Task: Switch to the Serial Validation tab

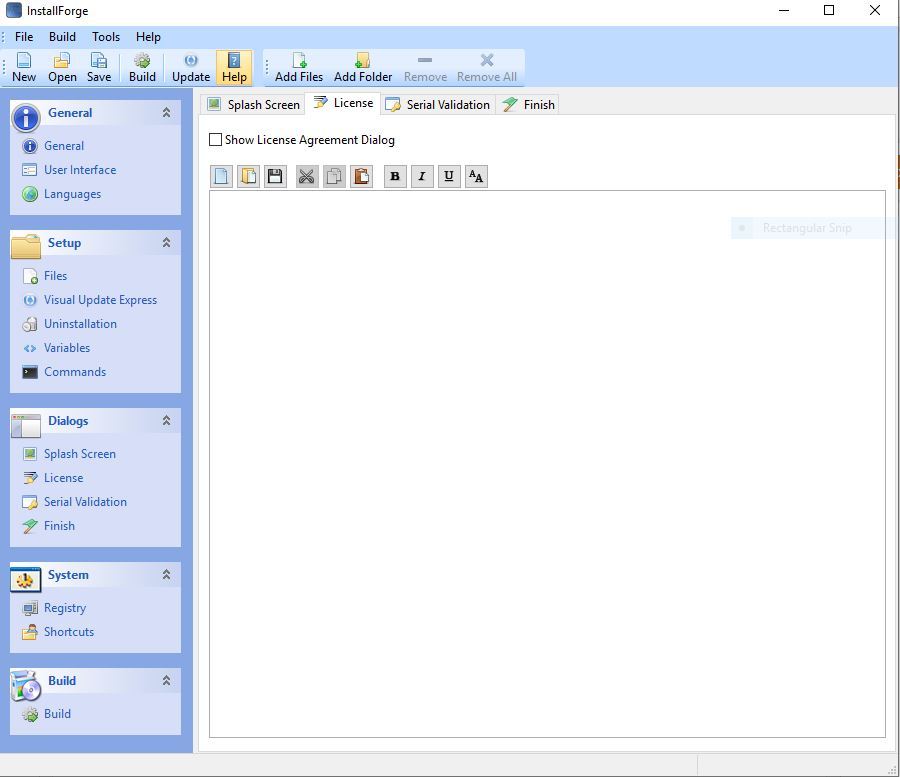Action: tap(437, 104)
